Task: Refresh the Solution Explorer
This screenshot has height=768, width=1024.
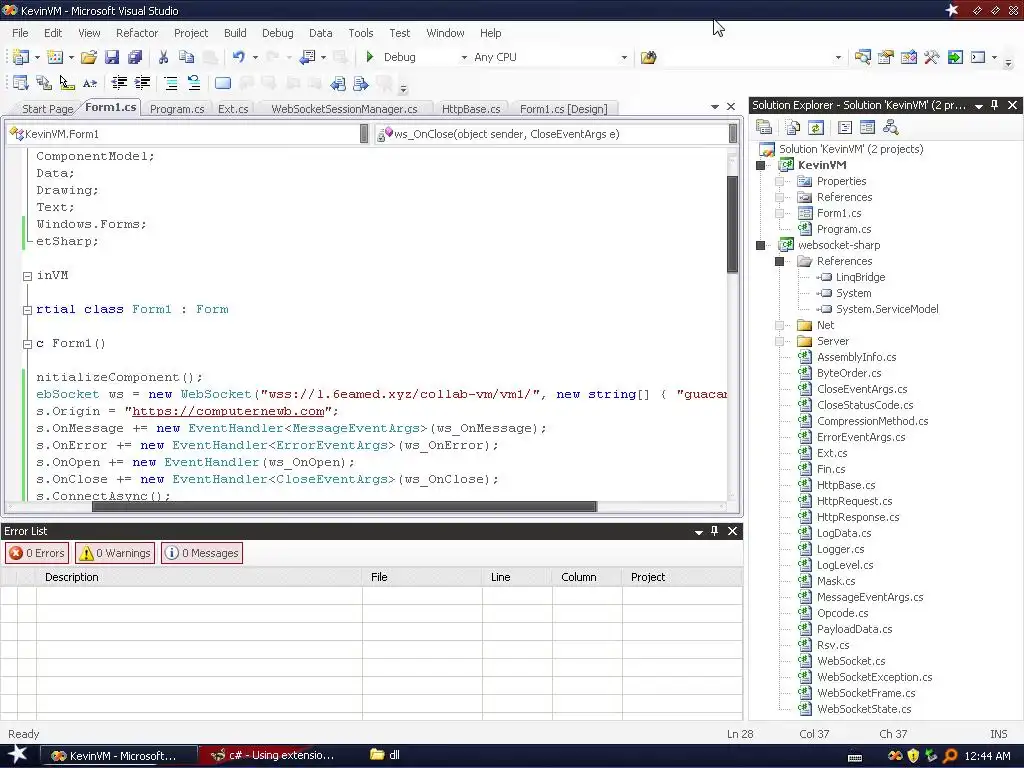Action: [x=816, y=127]
